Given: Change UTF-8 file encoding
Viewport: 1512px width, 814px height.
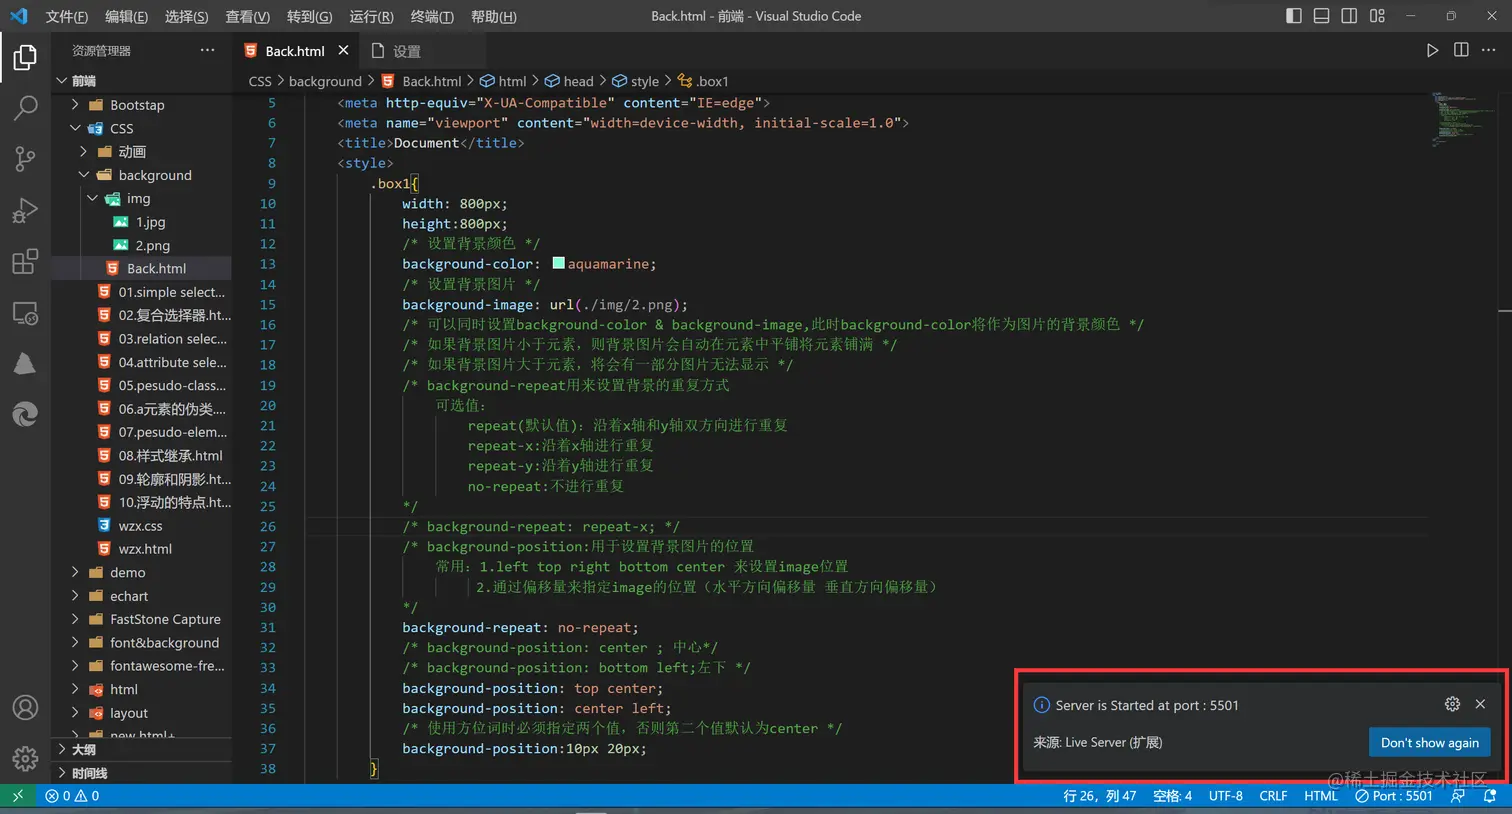Looking at the screenshot, I should pos(1226,796).
